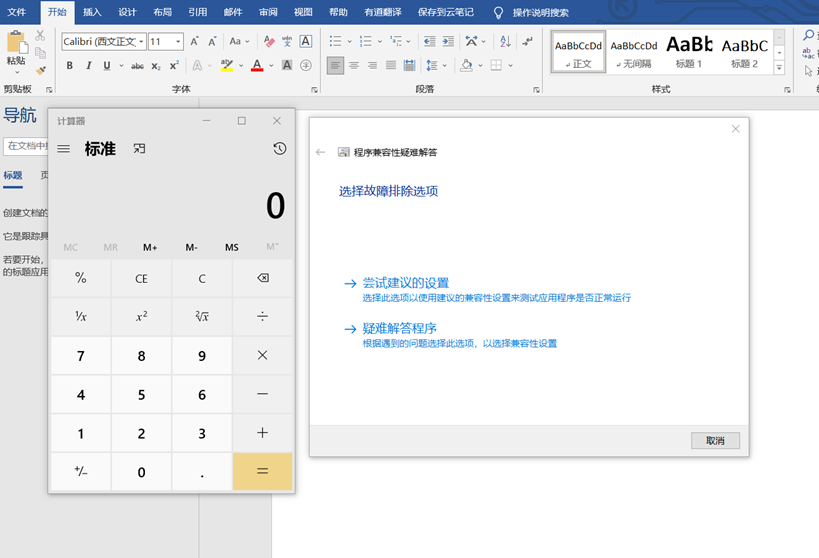Screen dimensions: 819x558
Task: Open the font color dropdown arrow
Action: (x=271, y=66)
